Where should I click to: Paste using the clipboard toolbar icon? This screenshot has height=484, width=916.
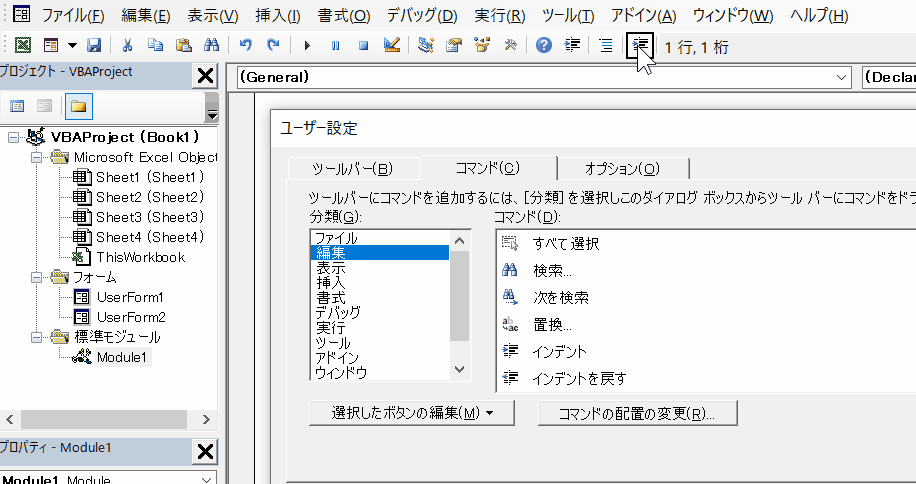(183, 45)
